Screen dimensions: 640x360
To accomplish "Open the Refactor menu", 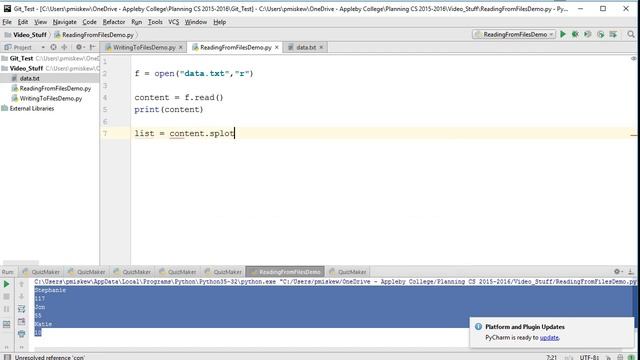I will [x=114, y=22].
